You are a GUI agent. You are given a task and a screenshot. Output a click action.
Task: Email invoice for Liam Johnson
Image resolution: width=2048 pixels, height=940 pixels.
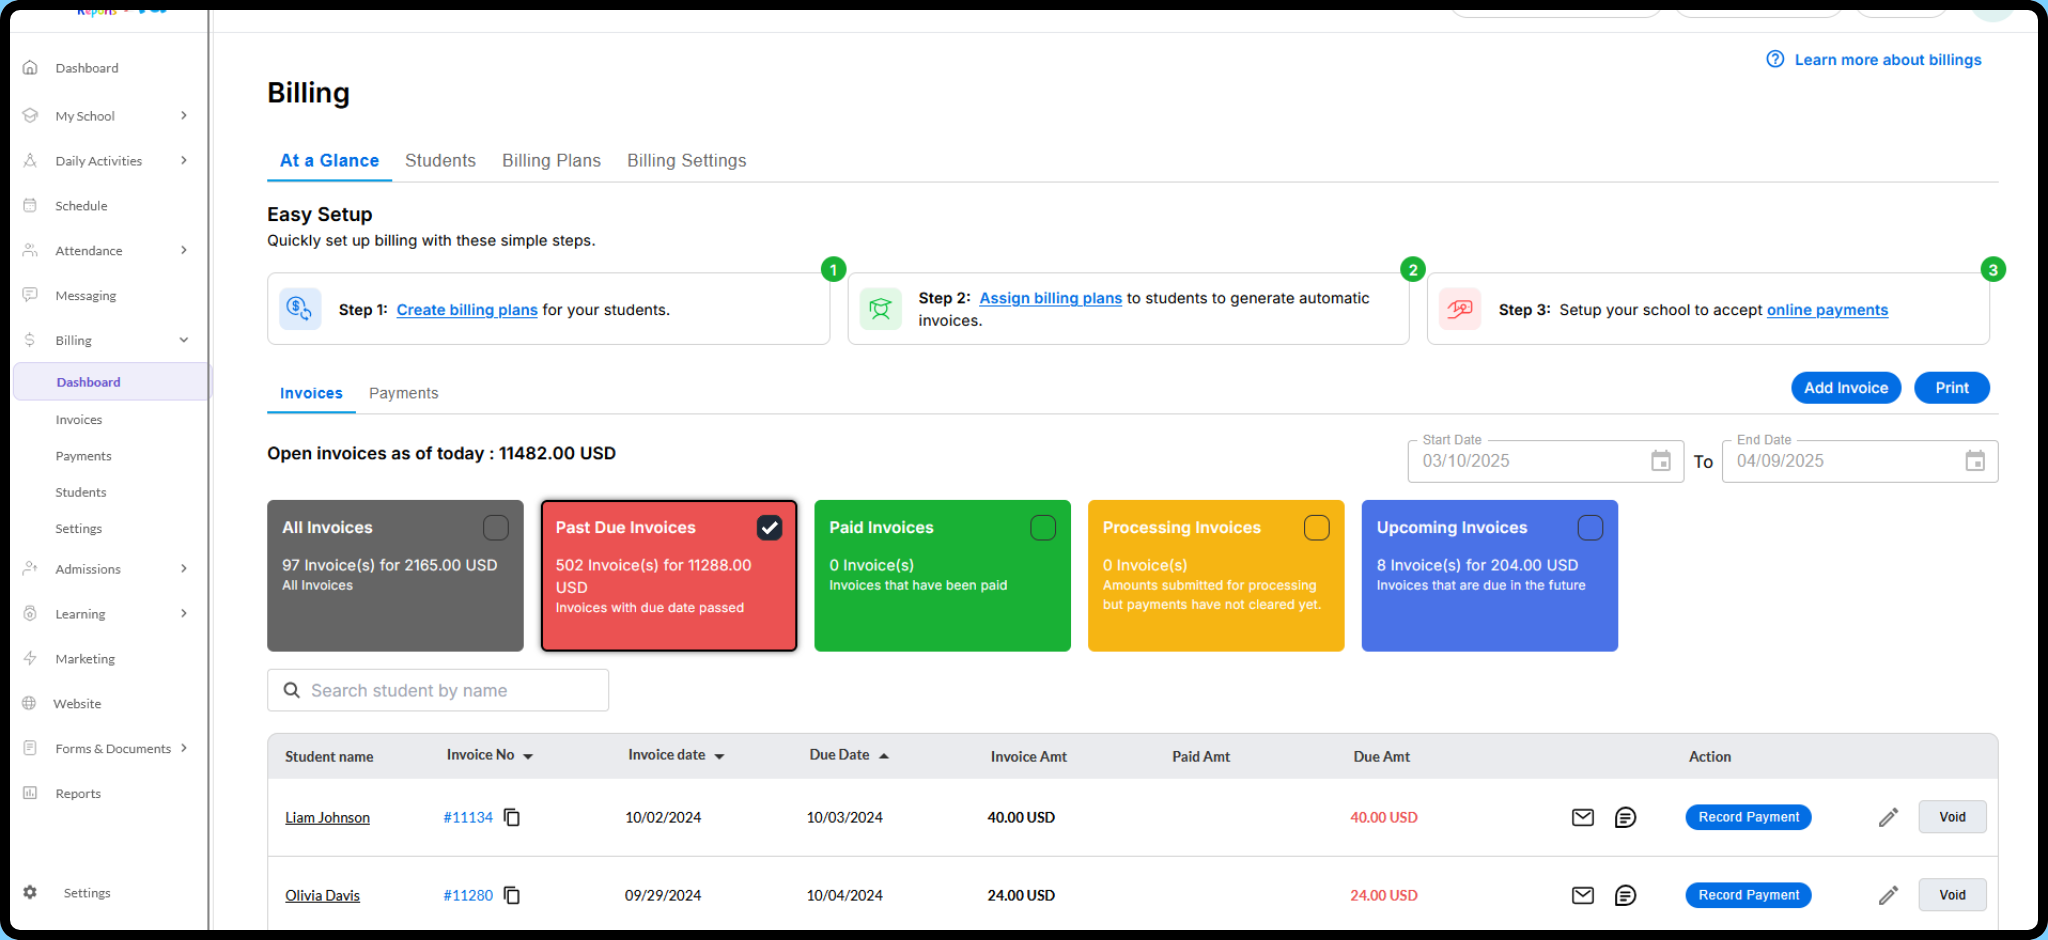click(x=1583, y=817)
